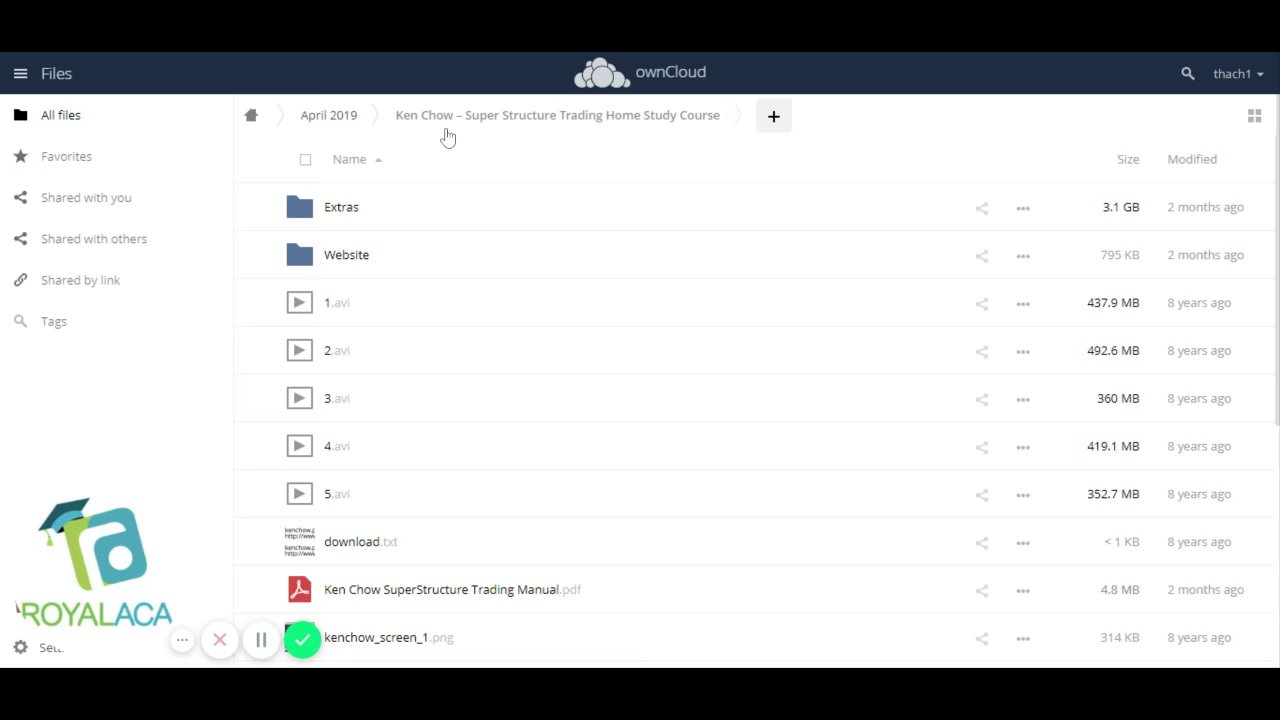Image resolution: width=1280 pixels, height=720 pixels.
Task: Open April 2019 breadcrumb
Action: 329,115
